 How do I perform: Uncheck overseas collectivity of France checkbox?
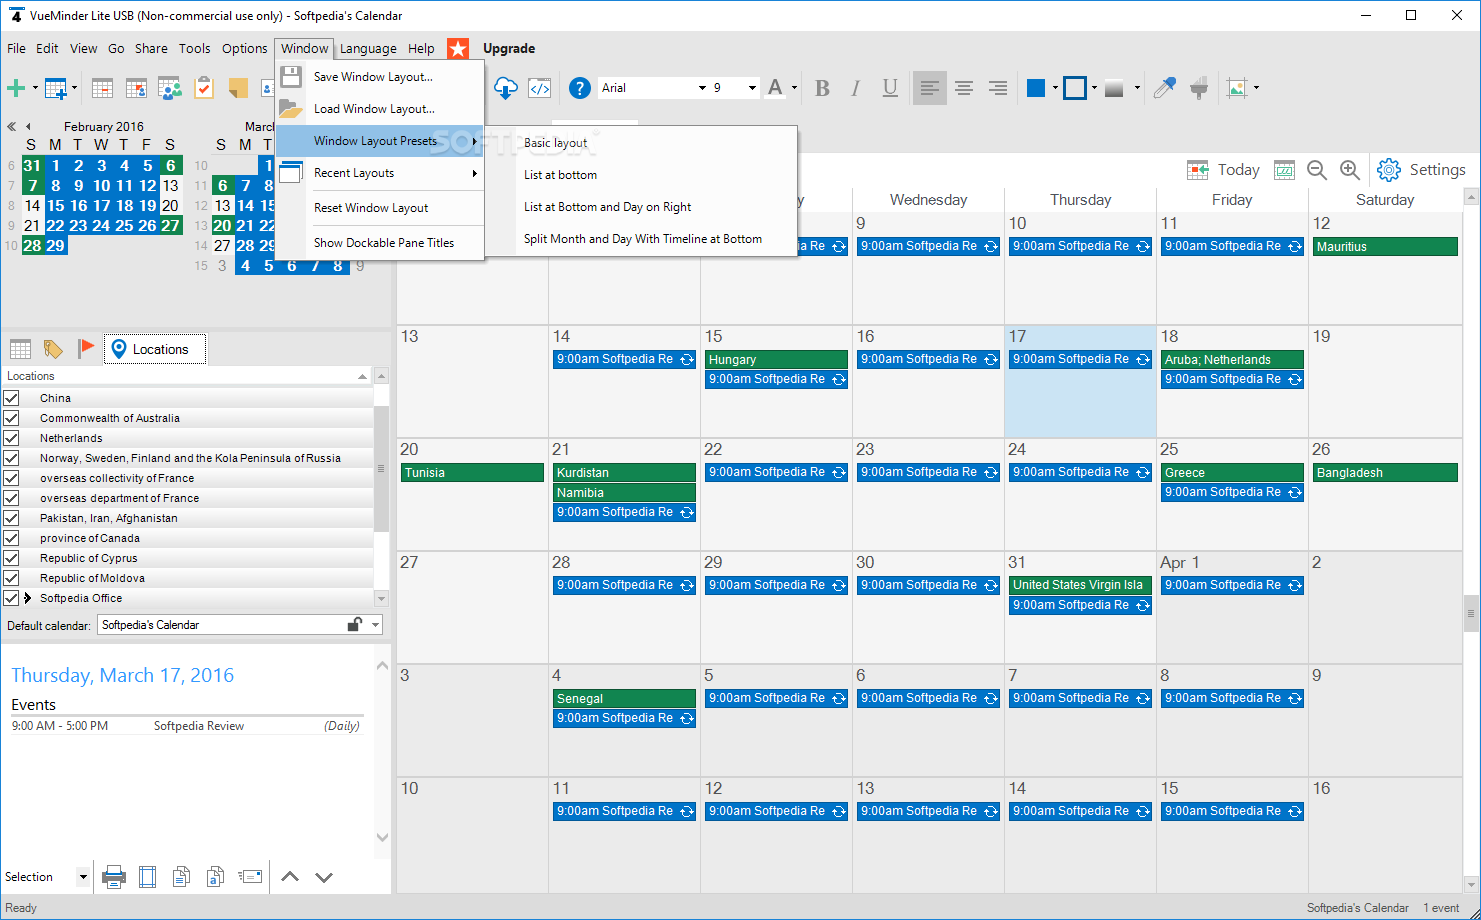(12, 478)
